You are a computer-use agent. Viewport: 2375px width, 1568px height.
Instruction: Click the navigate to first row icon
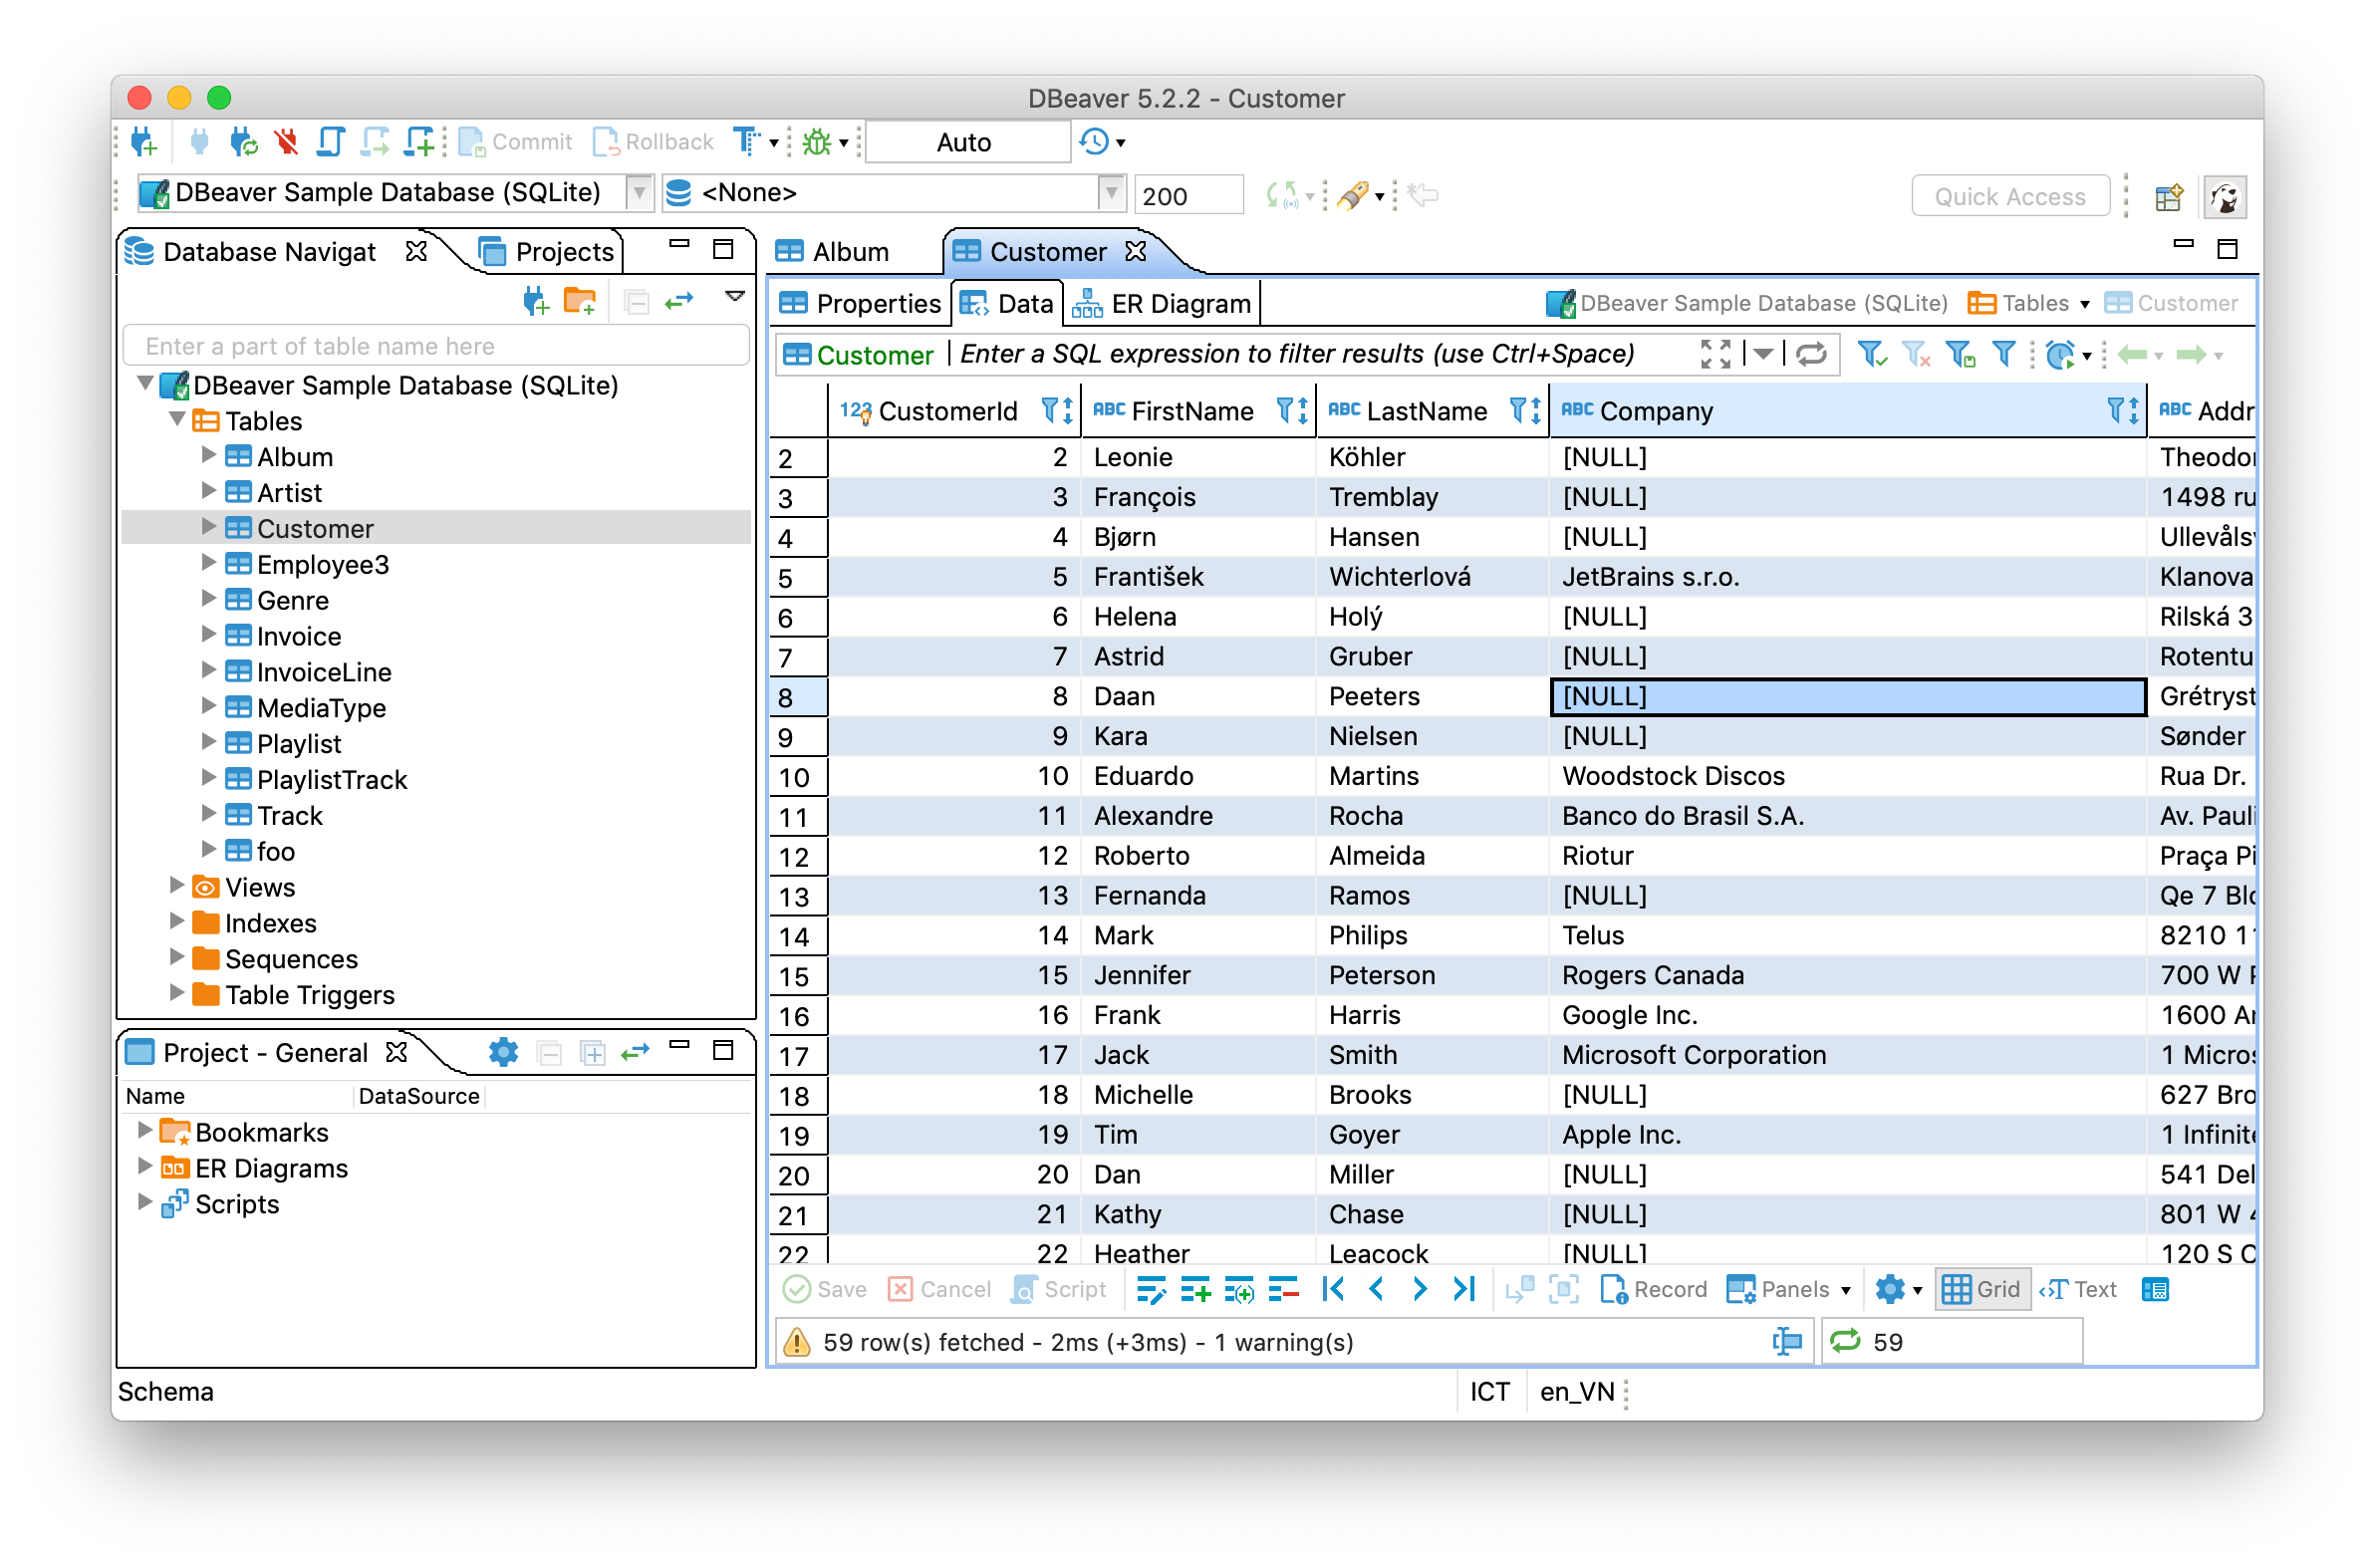coord(1332,1290)
